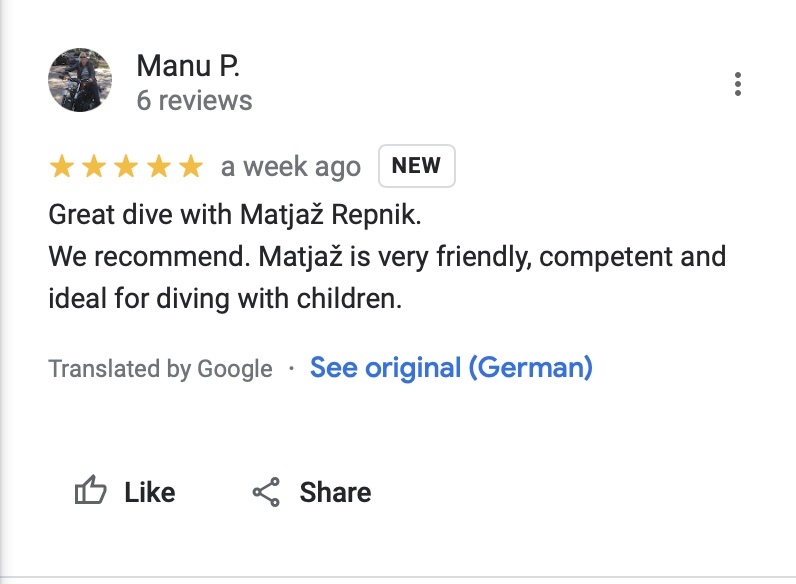Open the reviewer name Manu P.

tap(188, 66)
